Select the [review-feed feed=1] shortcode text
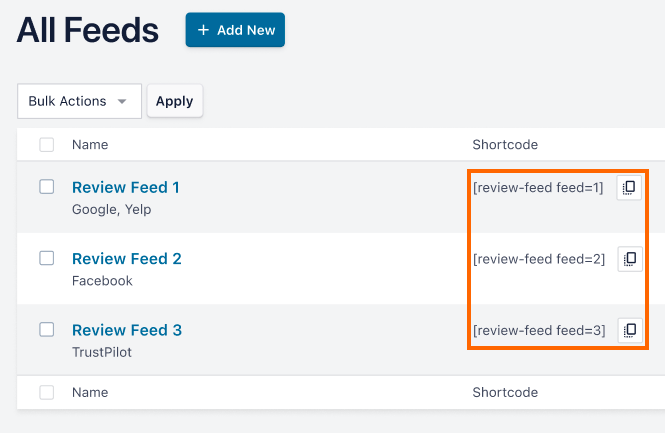 [x=538, y=188]
